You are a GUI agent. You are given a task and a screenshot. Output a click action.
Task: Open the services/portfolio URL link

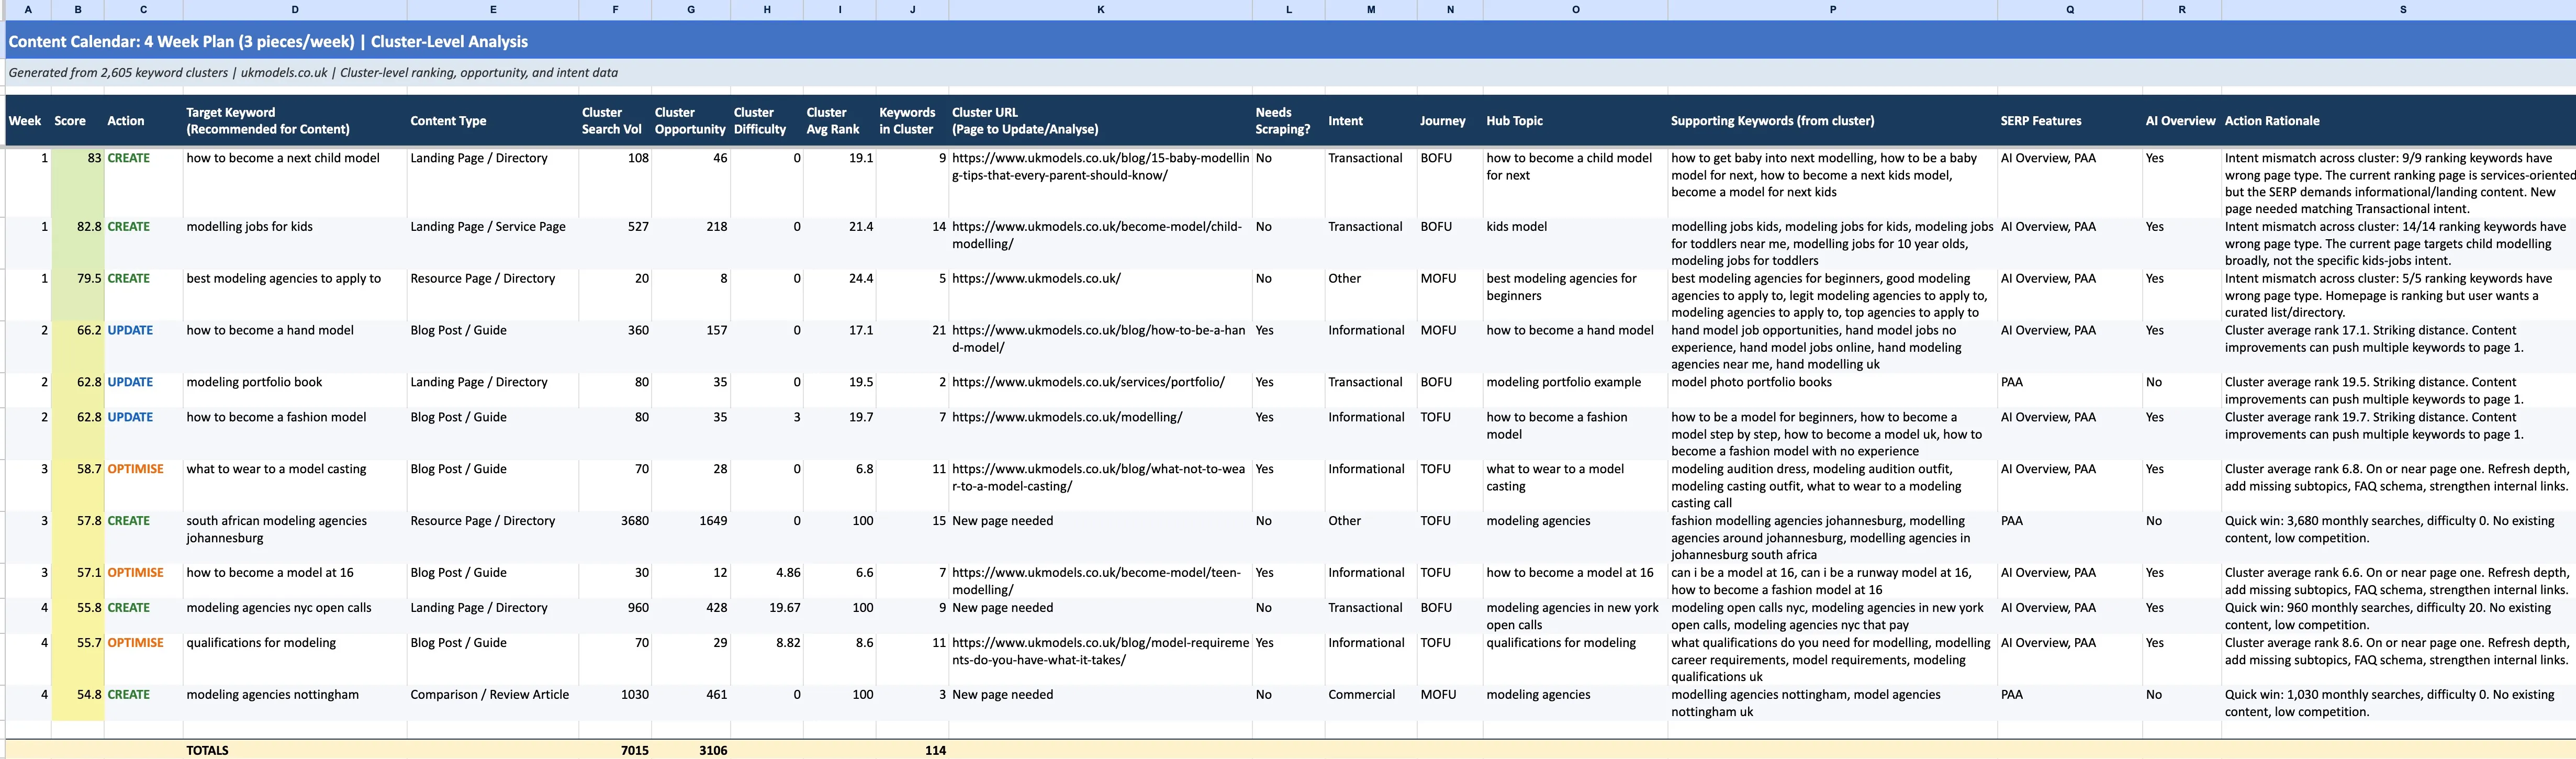[1087, 382]
